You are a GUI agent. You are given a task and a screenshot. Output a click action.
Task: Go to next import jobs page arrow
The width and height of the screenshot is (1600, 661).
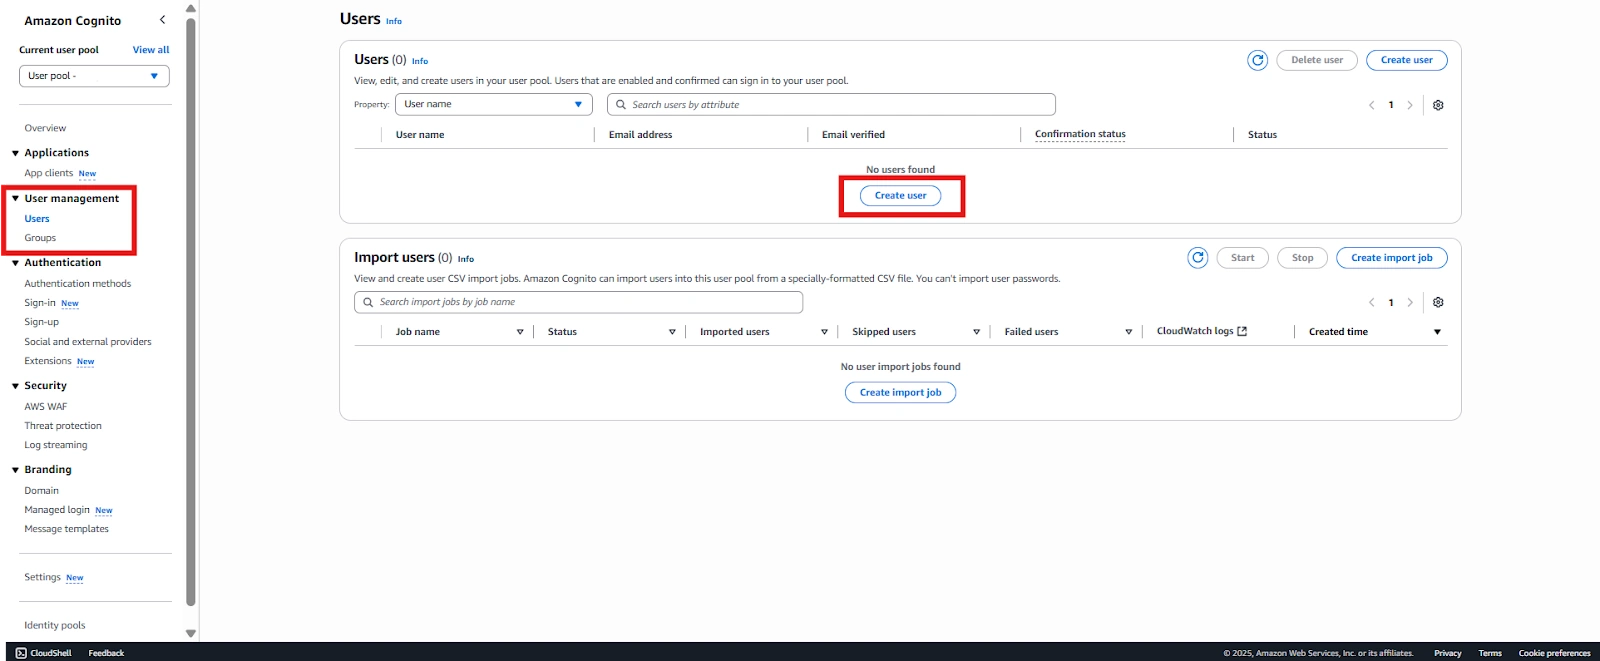click(x=1410, y=302)
